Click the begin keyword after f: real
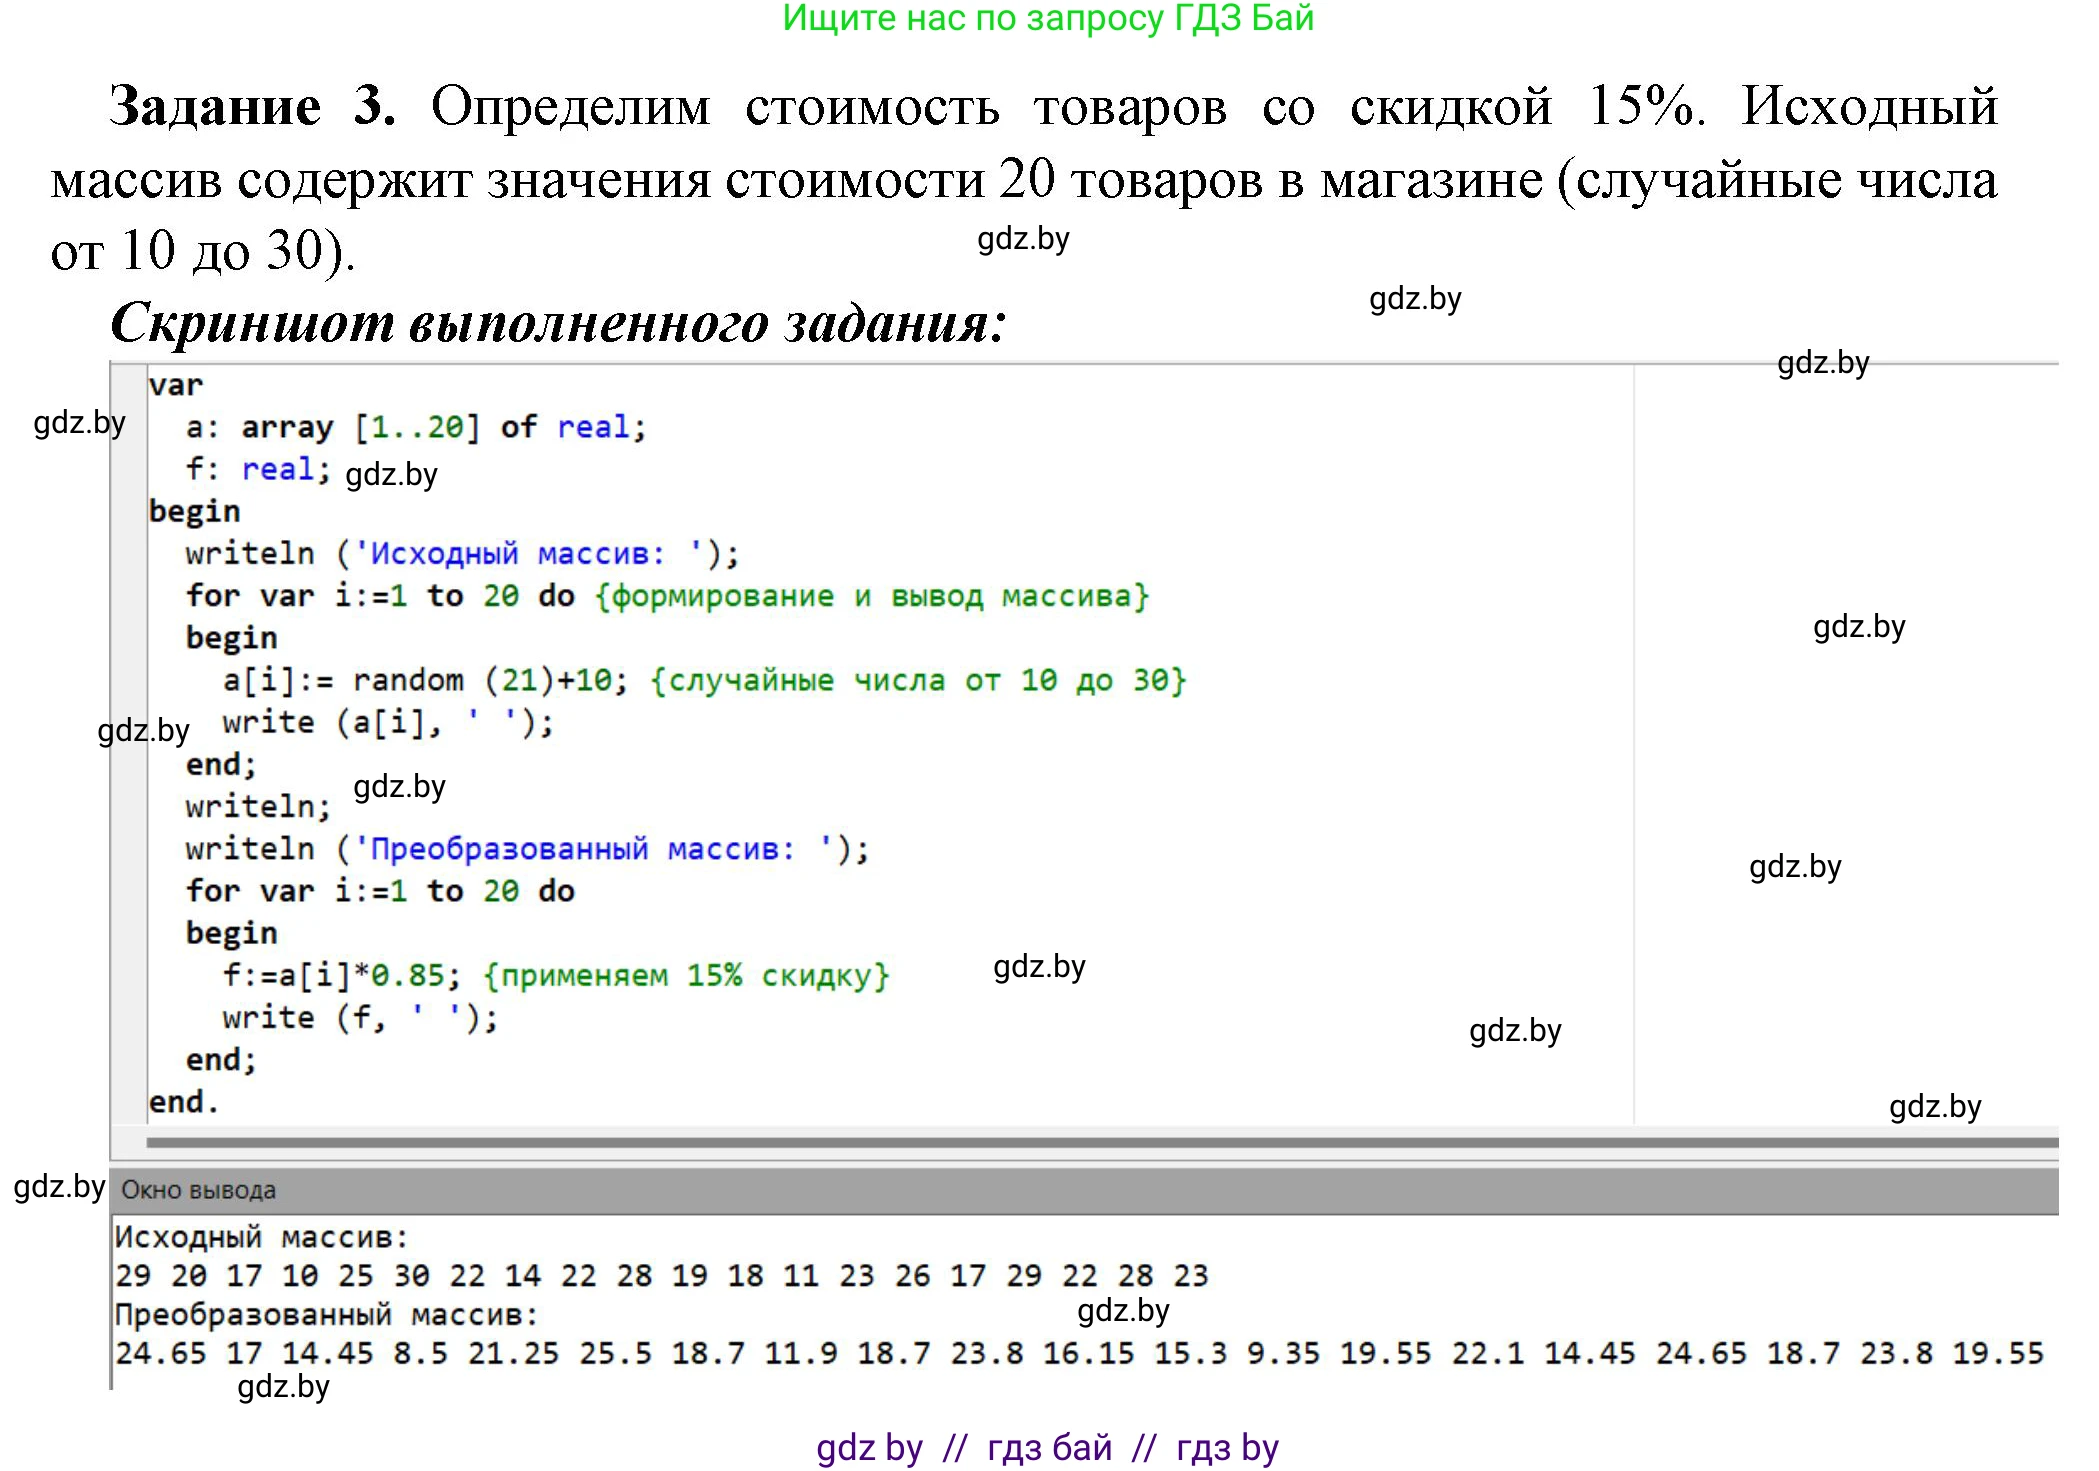Viewport: 2099px width, 1471px height. [195, 510]
